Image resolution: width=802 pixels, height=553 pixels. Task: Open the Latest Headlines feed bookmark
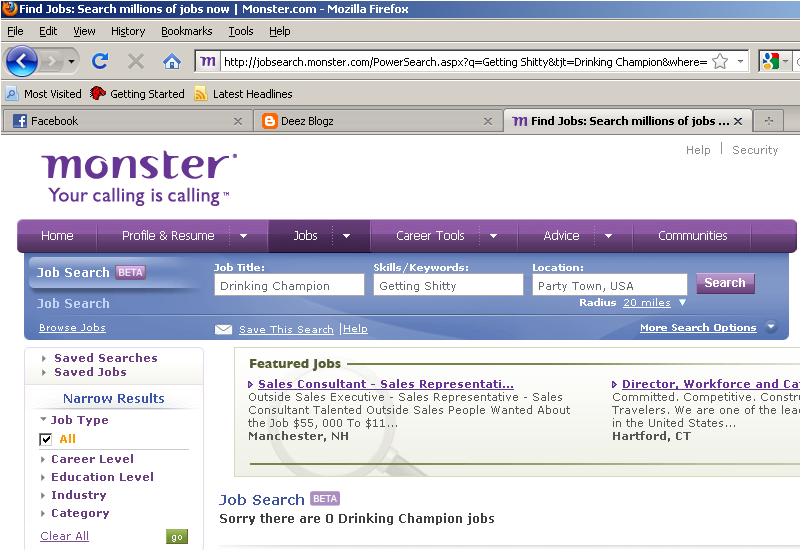point(243,94)
